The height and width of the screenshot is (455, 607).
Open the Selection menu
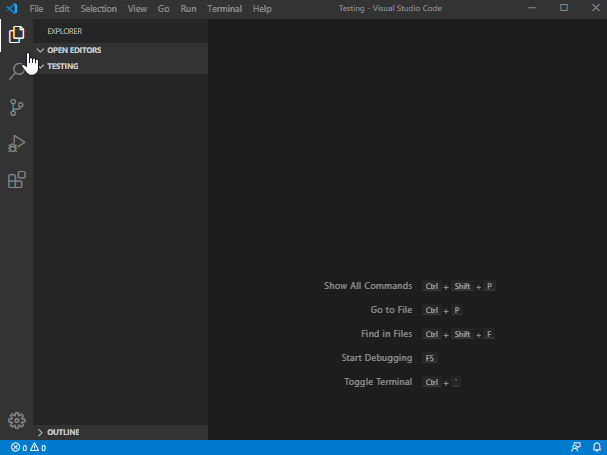click(x=99, y=9)
